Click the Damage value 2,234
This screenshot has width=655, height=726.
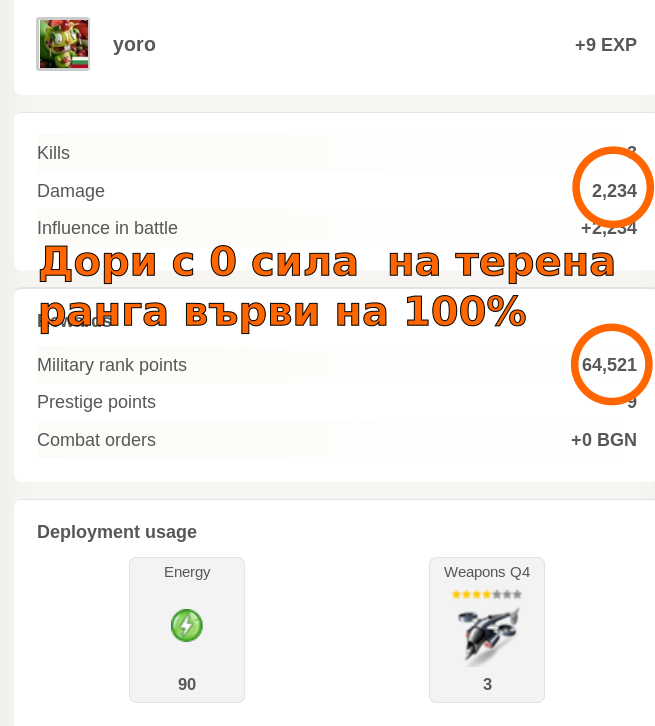[x=614, y=191]
